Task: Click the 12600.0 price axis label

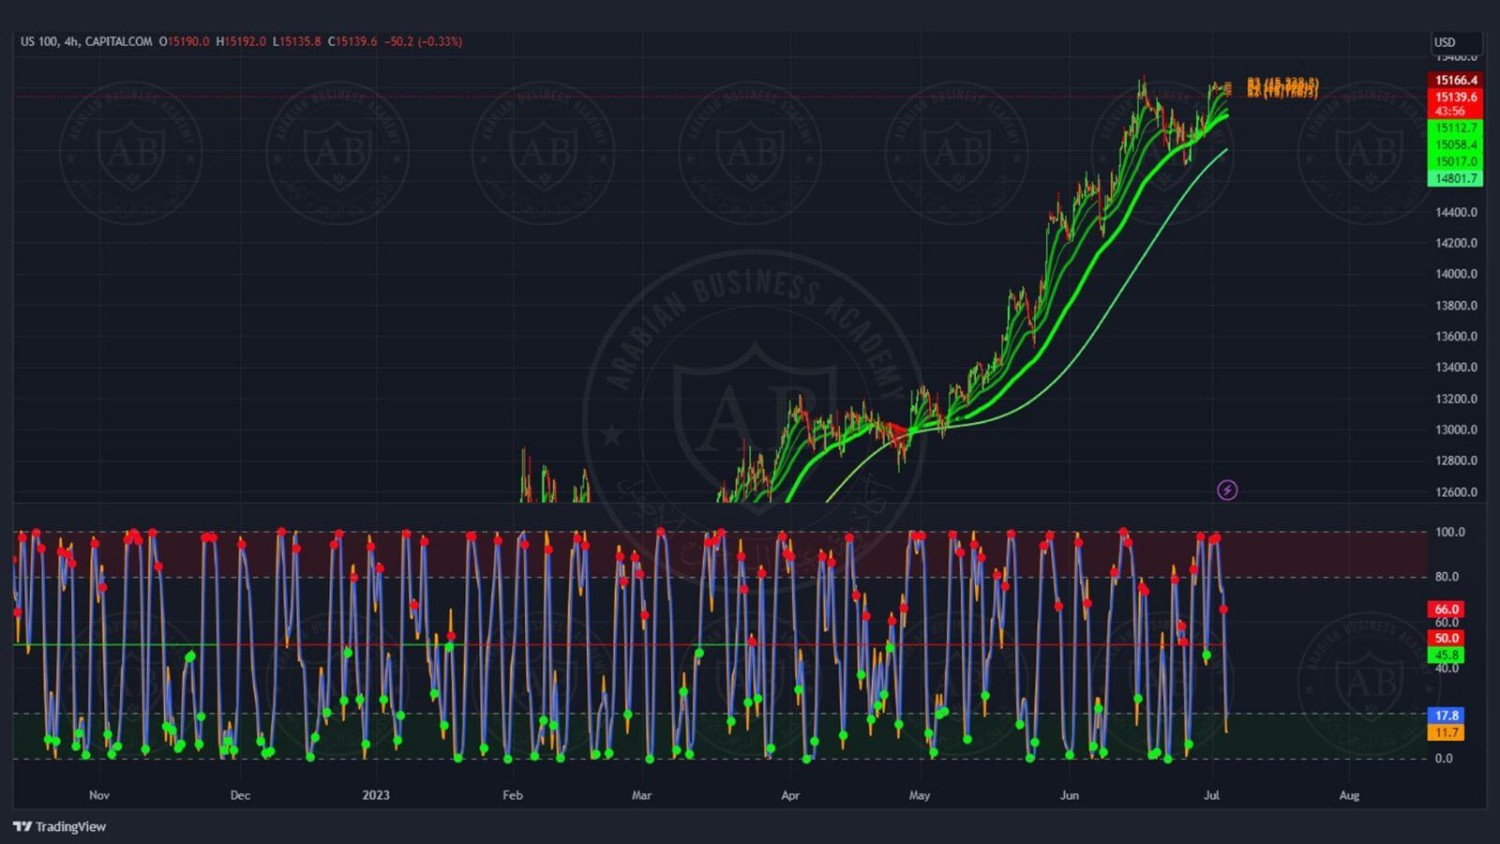Action: pyautogui.click(x=1456, y=492)
